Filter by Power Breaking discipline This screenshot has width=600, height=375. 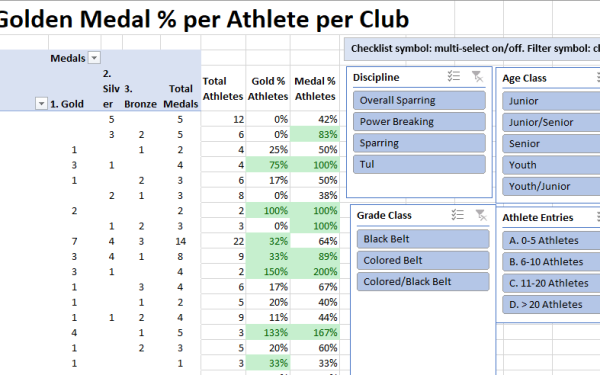coord(419,122)
